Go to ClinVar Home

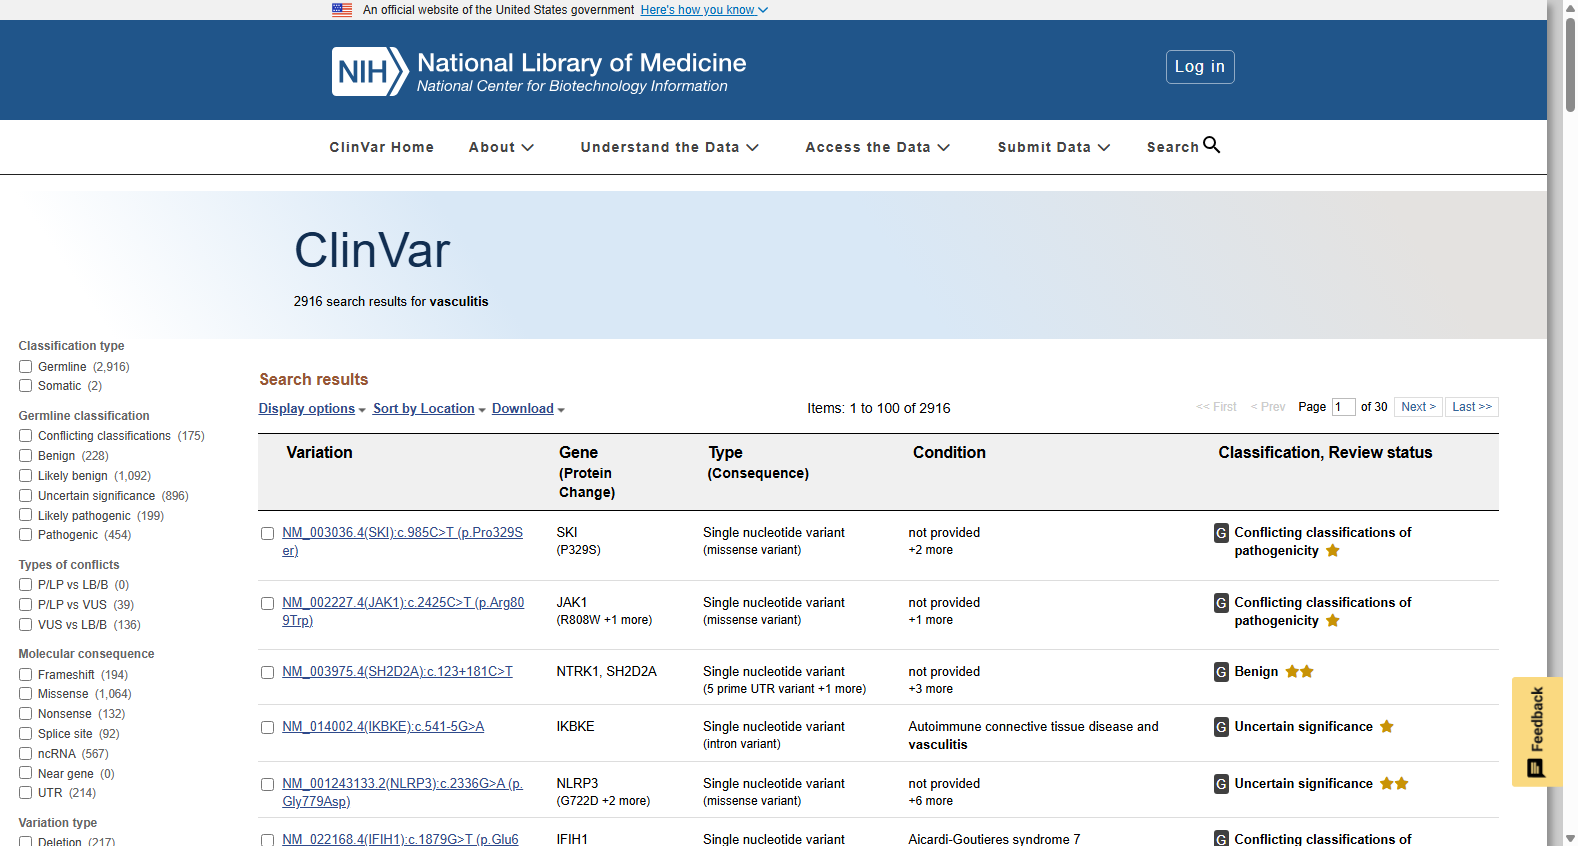tap(382, 147)
